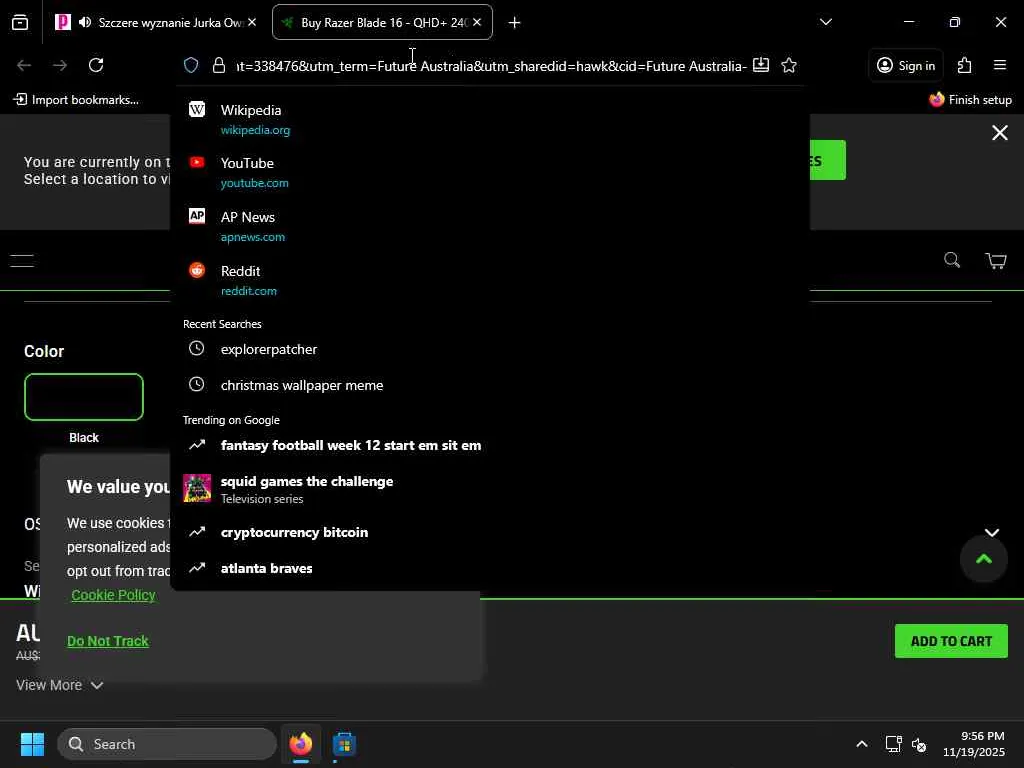Viewport: 1024px width, 768px height.
Task: Choose the YouTube suggestion
Action: (x=490, y=172)
